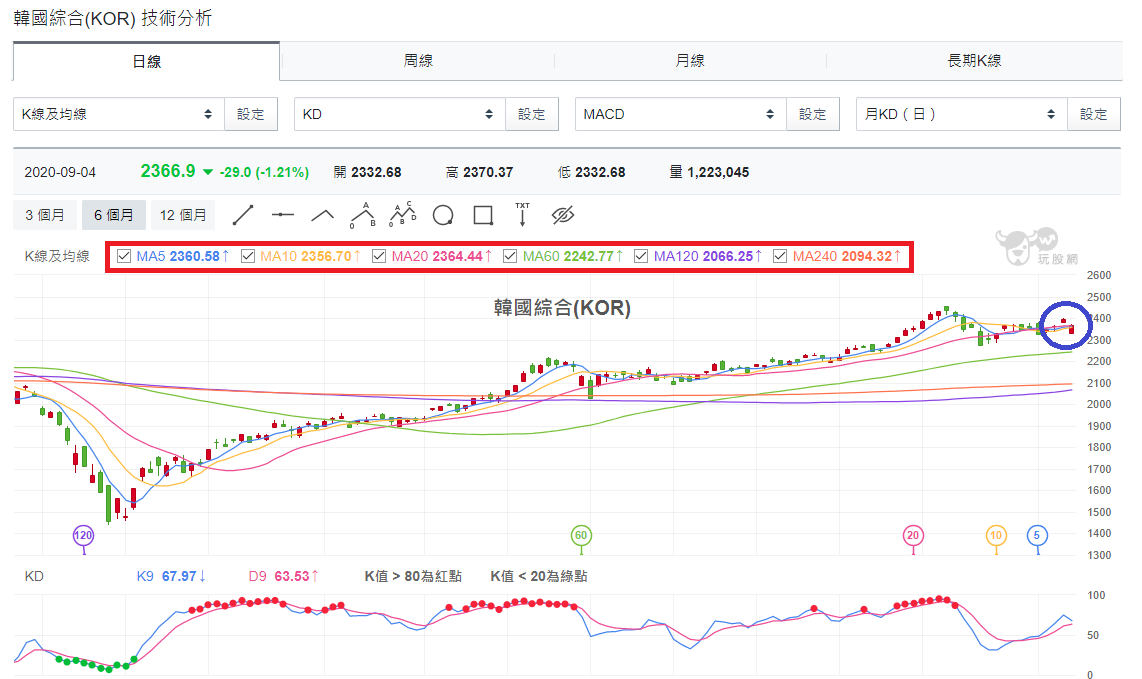Viewport: 1142px width, 679px height.
Task: Toggle the MA60 moving average checkbox
Action: tap(510, 256)
